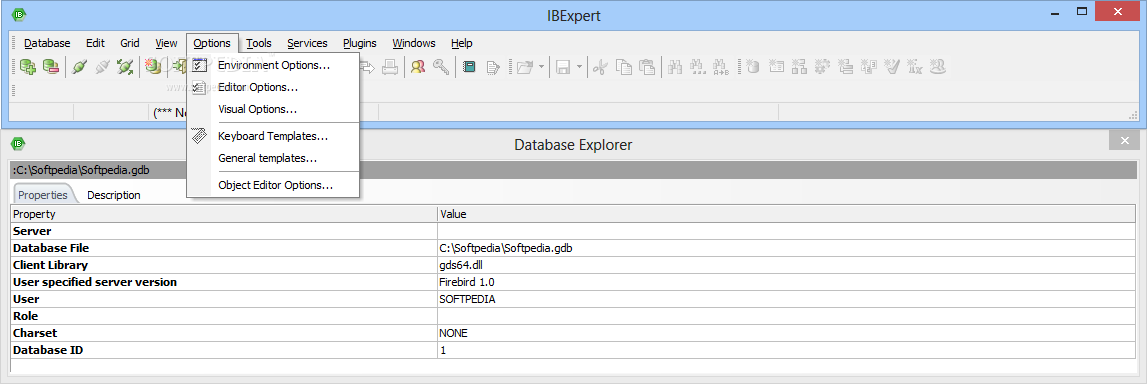Click the scissors Cut icon
Screen dimensions: 1147x384
click(x=600, y=67)
